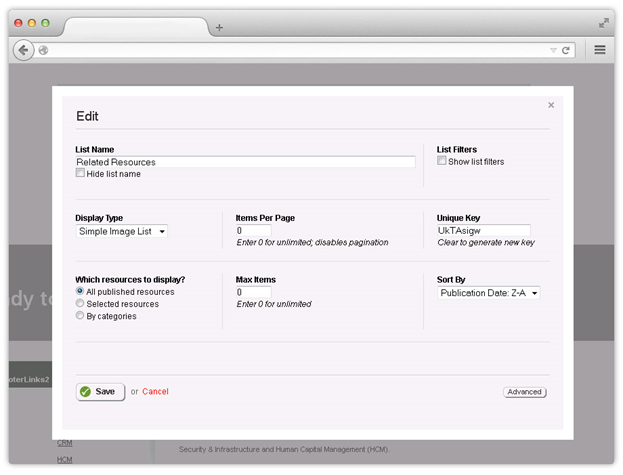The width and height of the screenshot is (623, 475).
Task: Open the Sort By dropdown
Action: tap(488, 293)
